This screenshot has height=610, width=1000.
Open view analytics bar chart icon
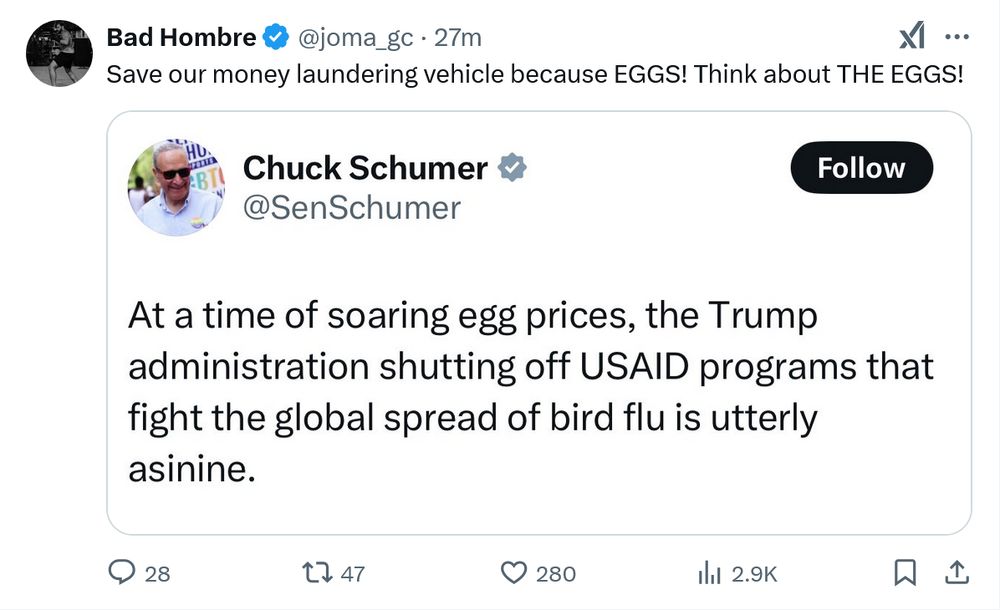pos(709,572)
